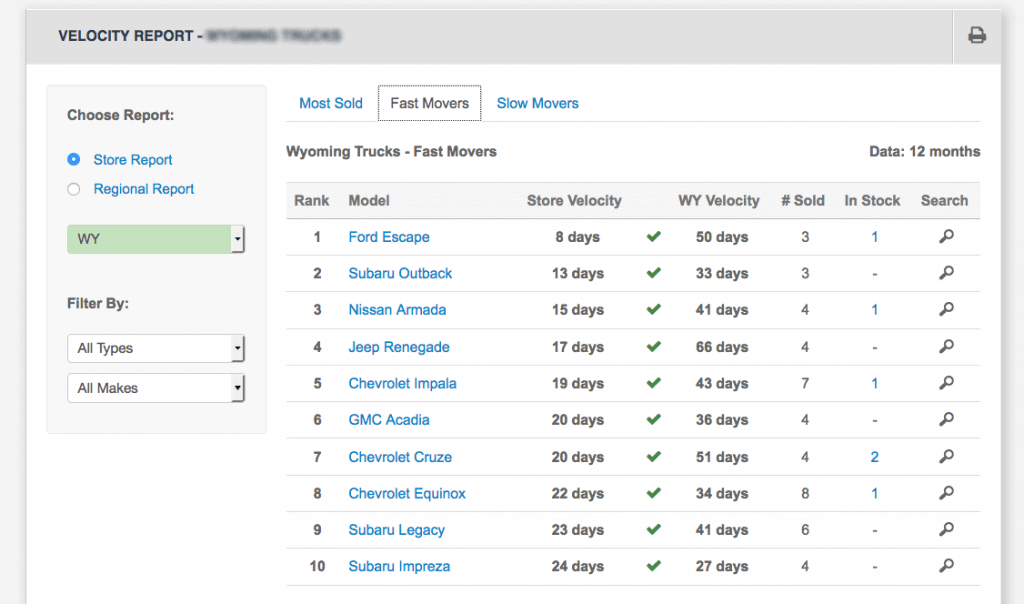Open the WY state dropdown
Screen dimensions: 1024x604
coord(155,239)
